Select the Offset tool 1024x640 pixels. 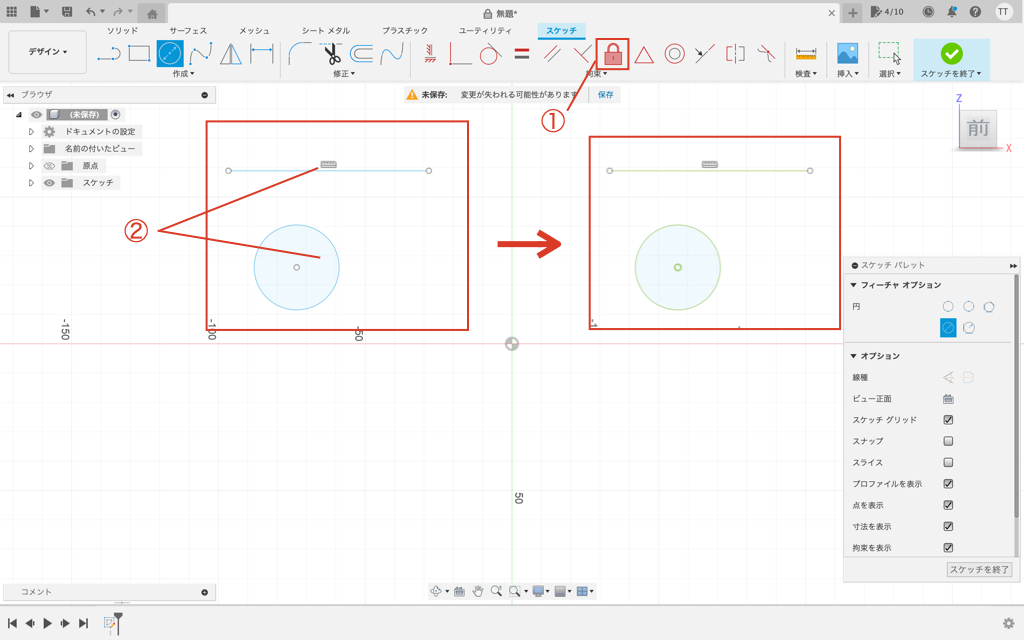pyautogui.click(x=361, y=54)
